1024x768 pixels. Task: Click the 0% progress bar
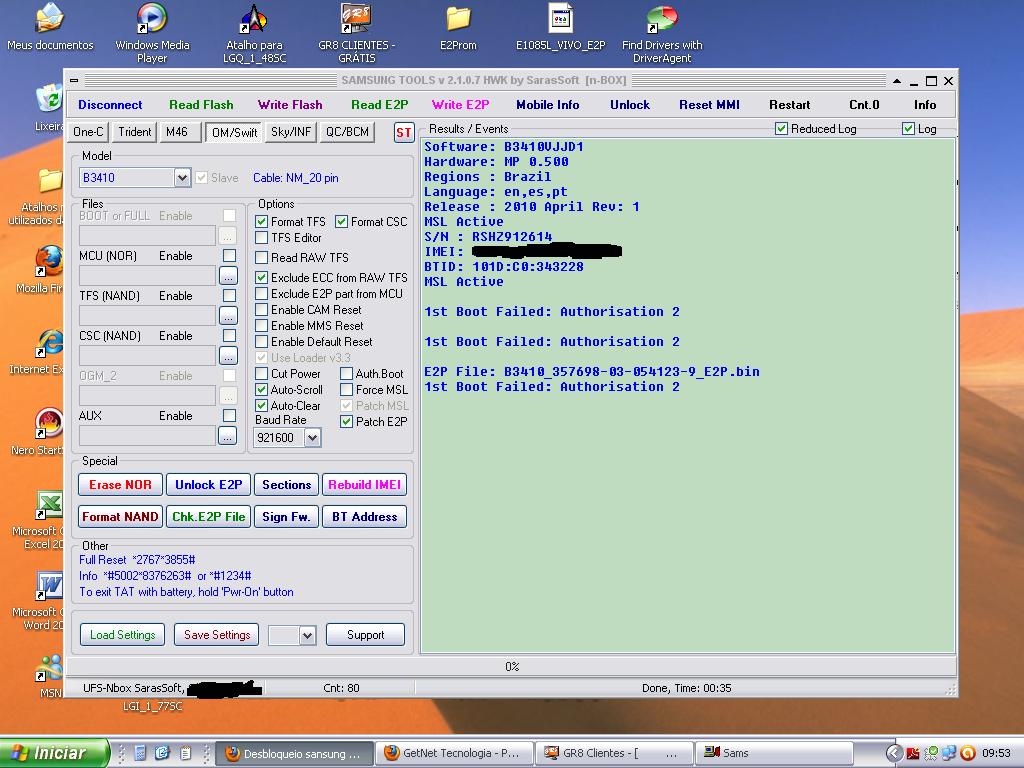[511, 667]
